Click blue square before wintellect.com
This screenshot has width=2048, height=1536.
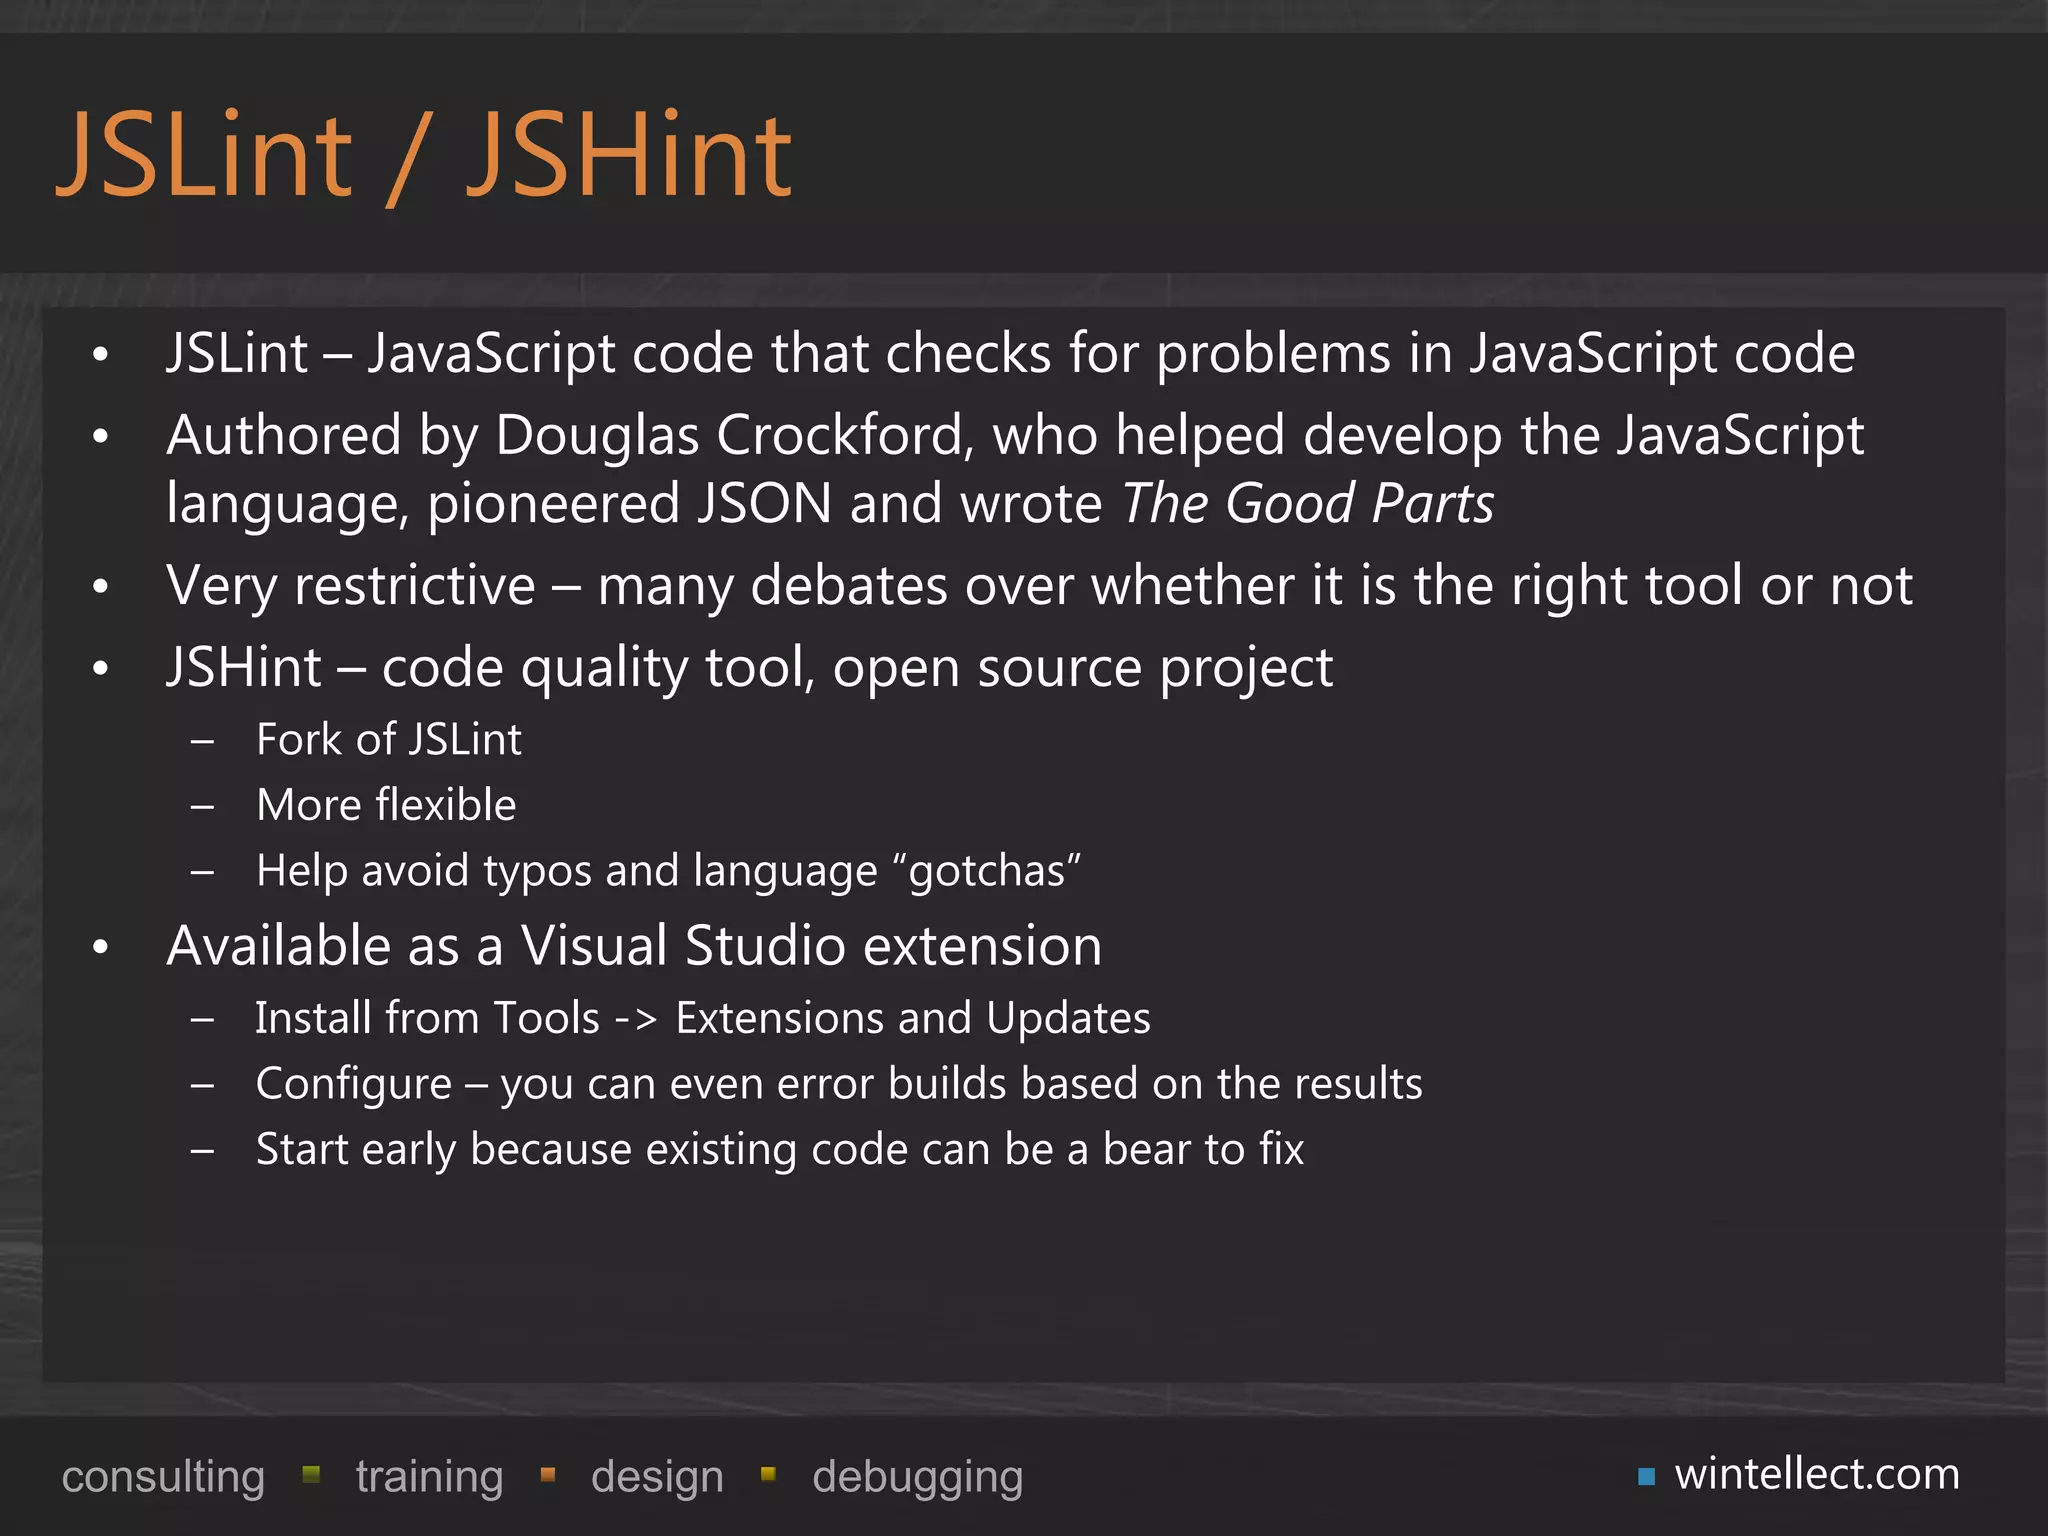1647,1477
